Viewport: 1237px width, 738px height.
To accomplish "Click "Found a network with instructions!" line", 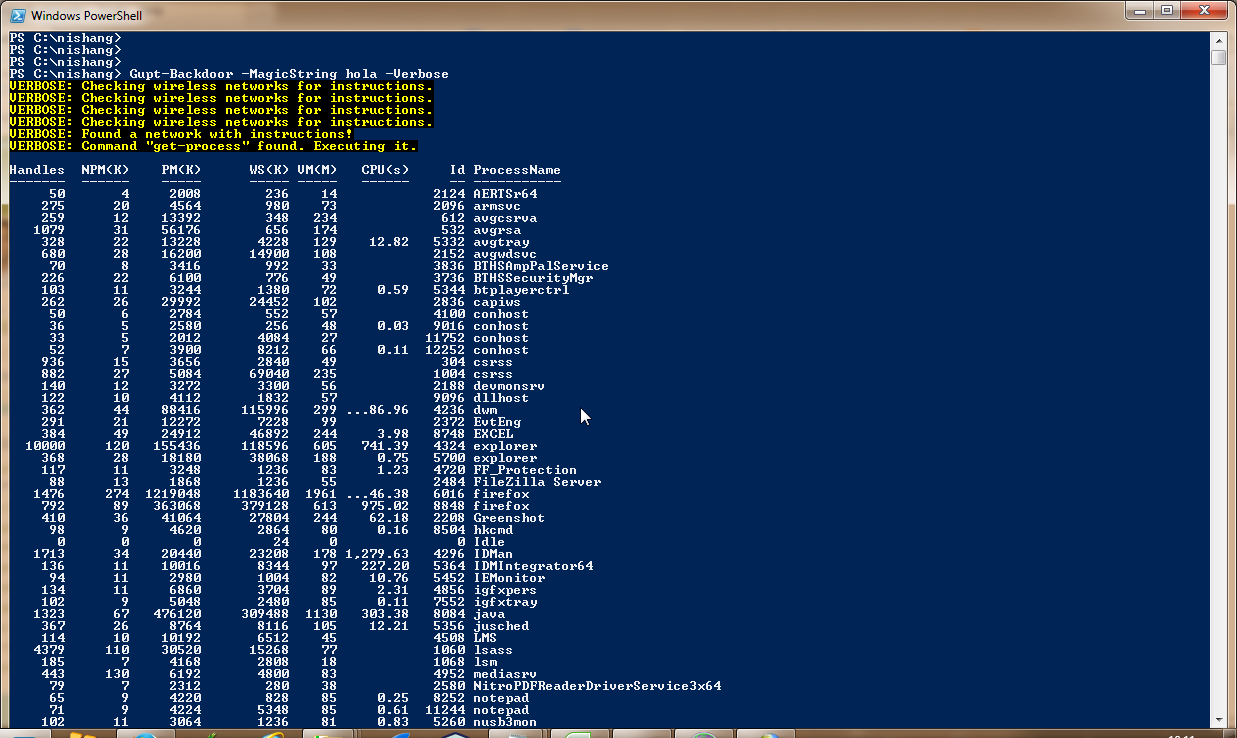I will [x=216, y=134].
